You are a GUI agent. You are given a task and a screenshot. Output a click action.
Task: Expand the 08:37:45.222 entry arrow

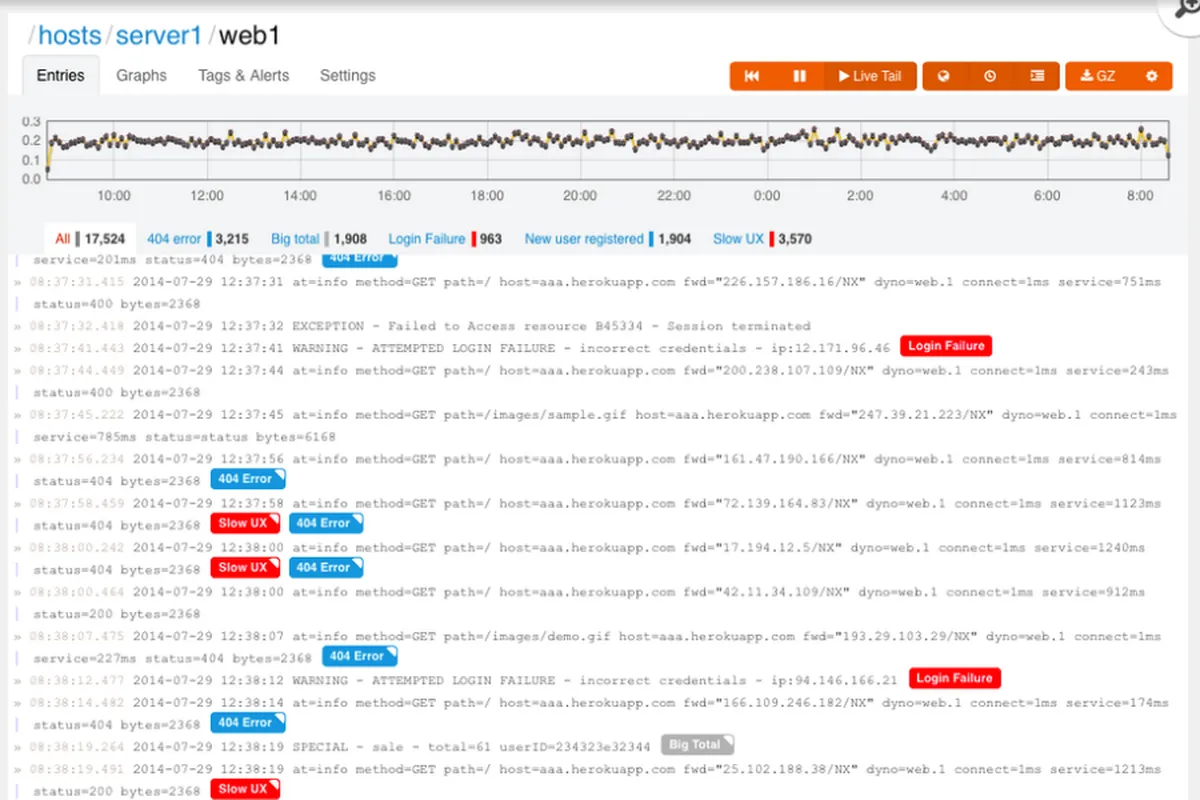pos(17,414)
